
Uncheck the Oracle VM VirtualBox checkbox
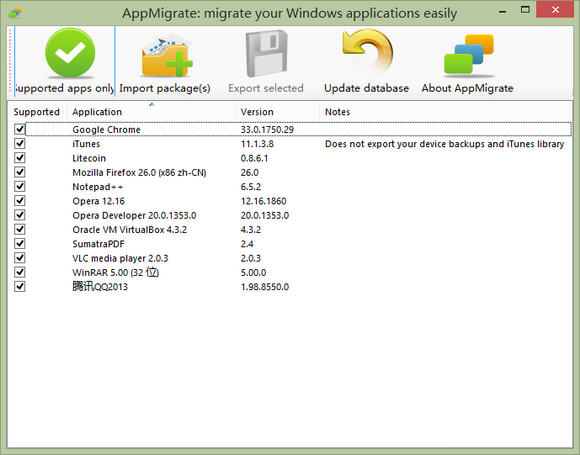click(20, 229)
